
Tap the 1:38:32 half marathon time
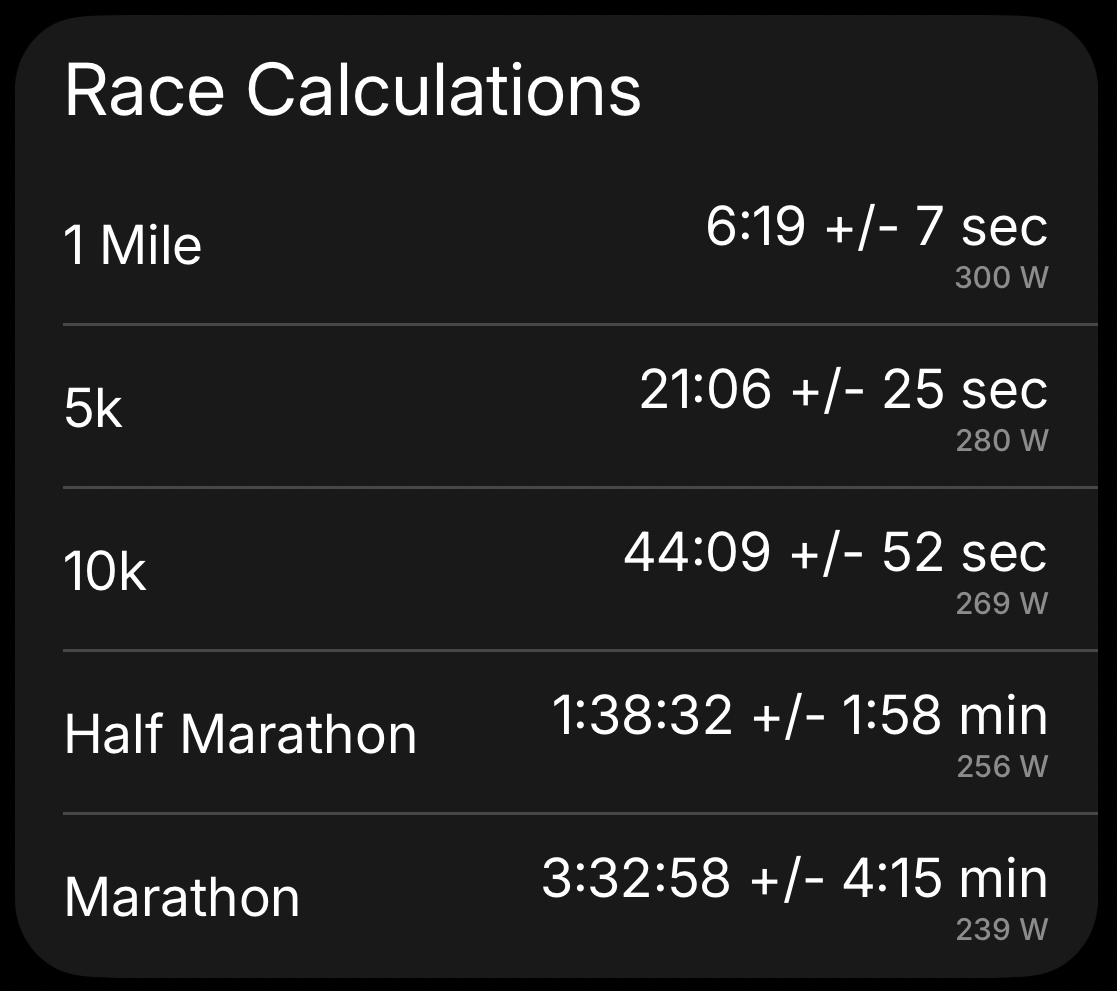click(x=642, y=715)
